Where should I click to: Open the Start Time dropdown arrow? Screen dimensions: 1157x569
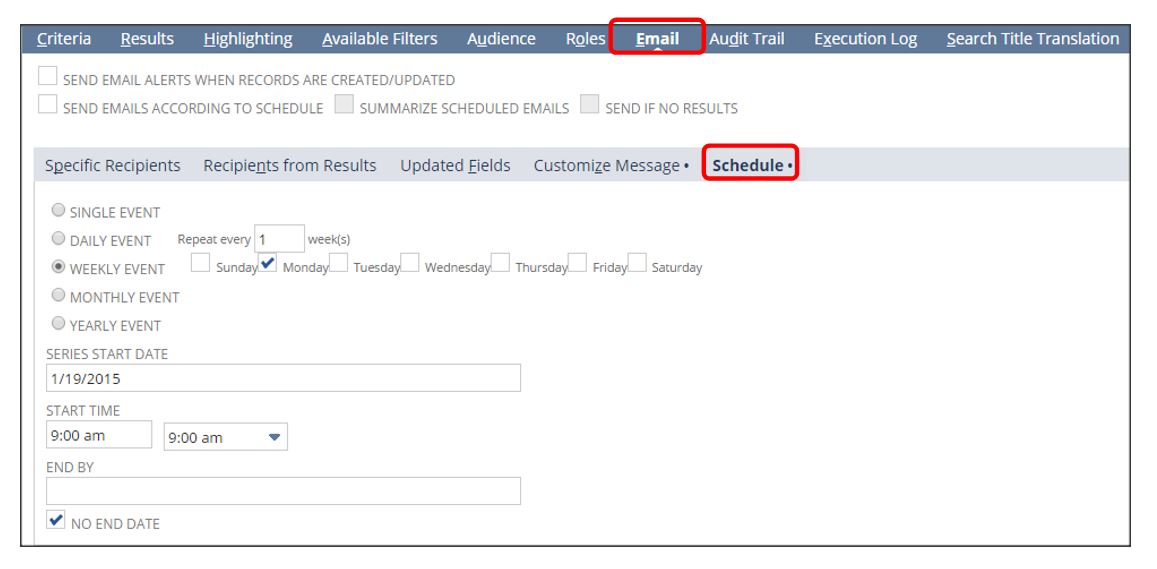(x=272, y=437)
